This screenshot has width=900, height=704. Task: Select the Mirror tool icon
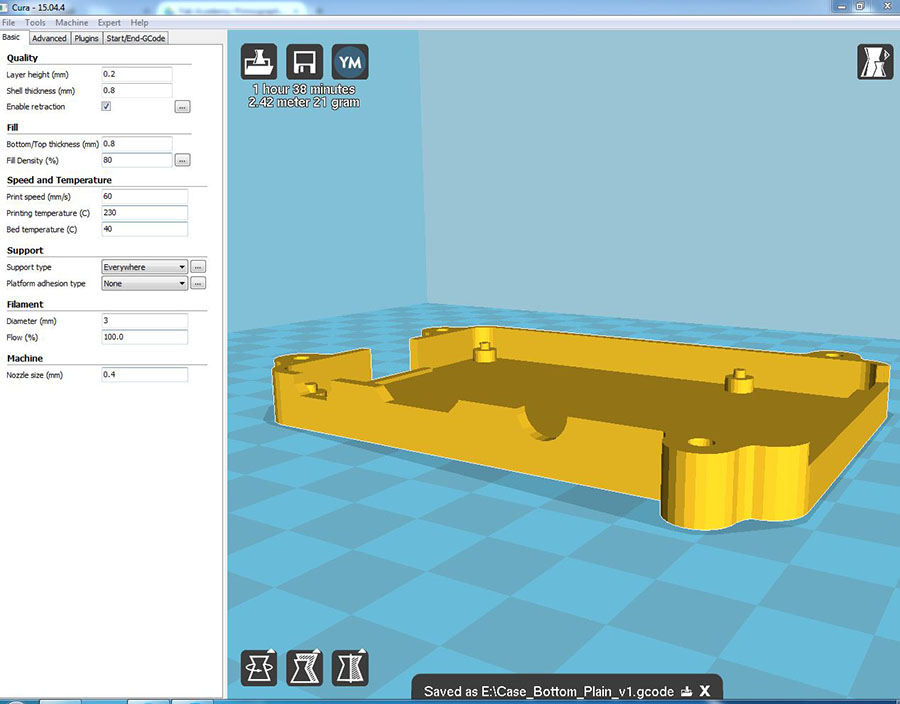(350, 668)
